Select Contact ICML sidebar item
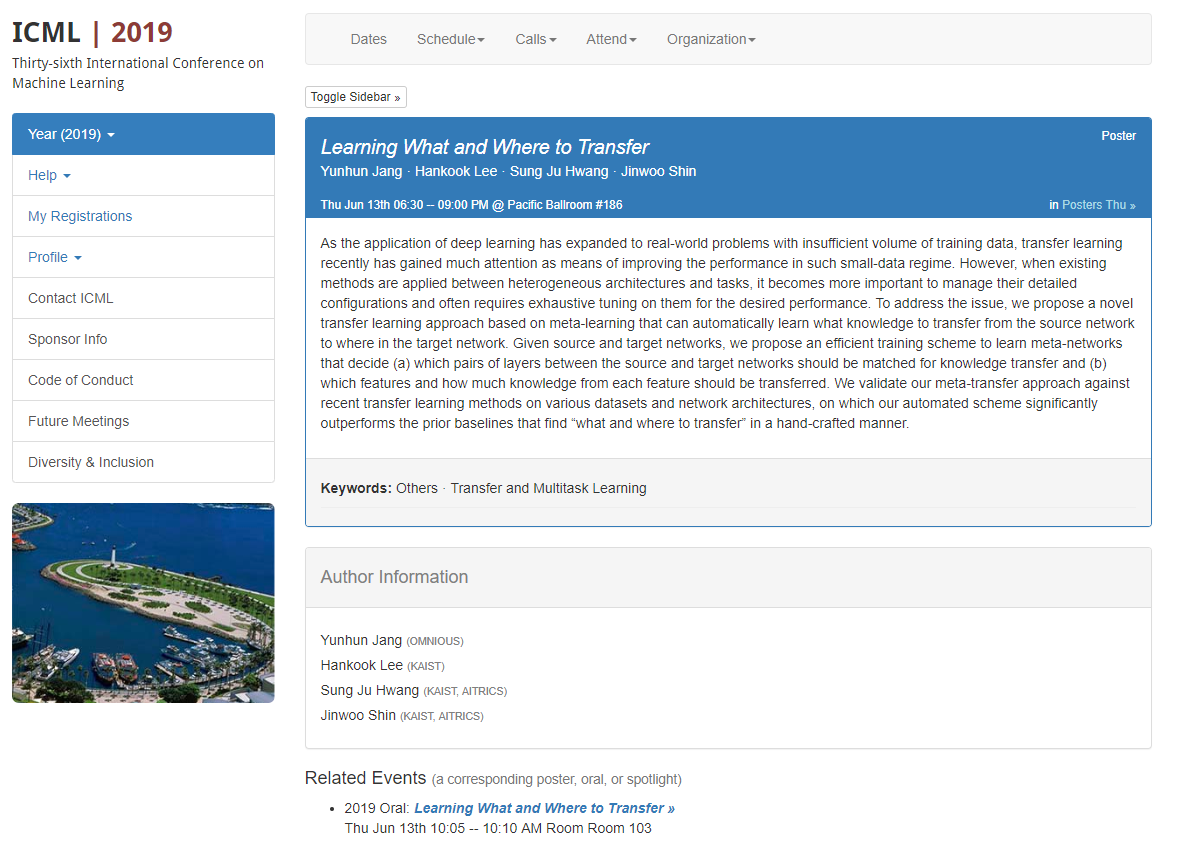 tap(143, 299)
